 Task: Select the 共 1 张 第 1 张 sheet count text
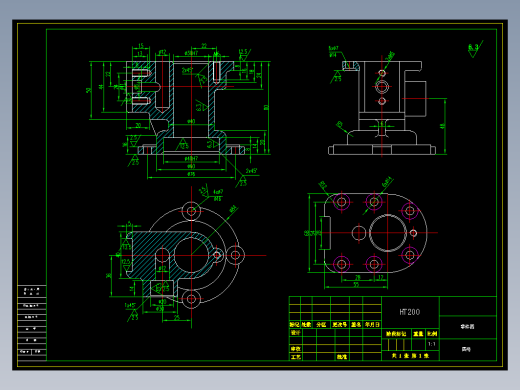(x=410, y=356)
